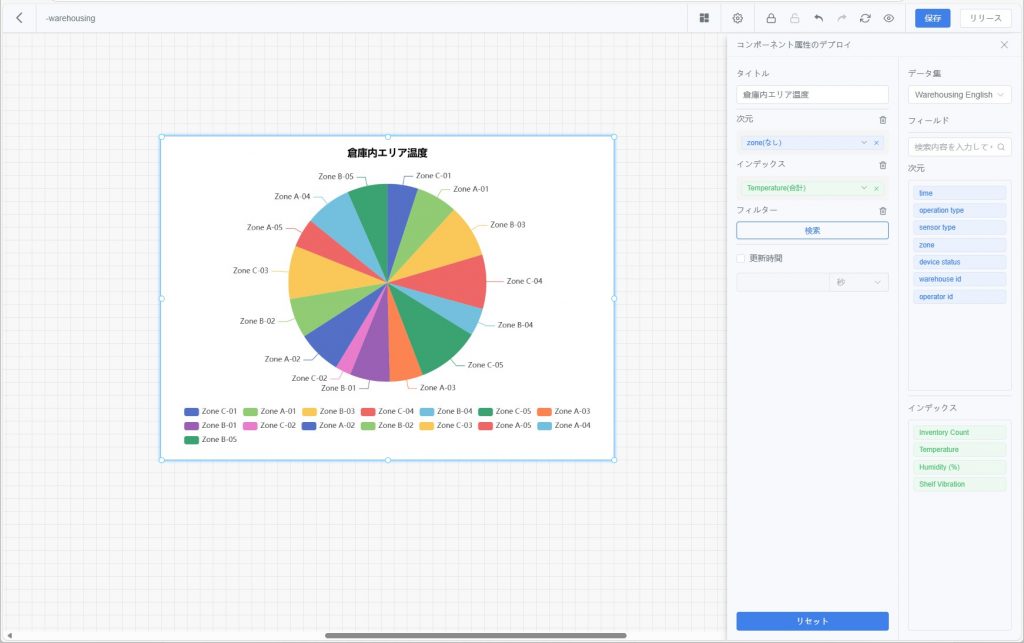The height and width of the screenshot is (643, 1024).
Task: Toggle the preview eye icon
Action: [888, 18]
